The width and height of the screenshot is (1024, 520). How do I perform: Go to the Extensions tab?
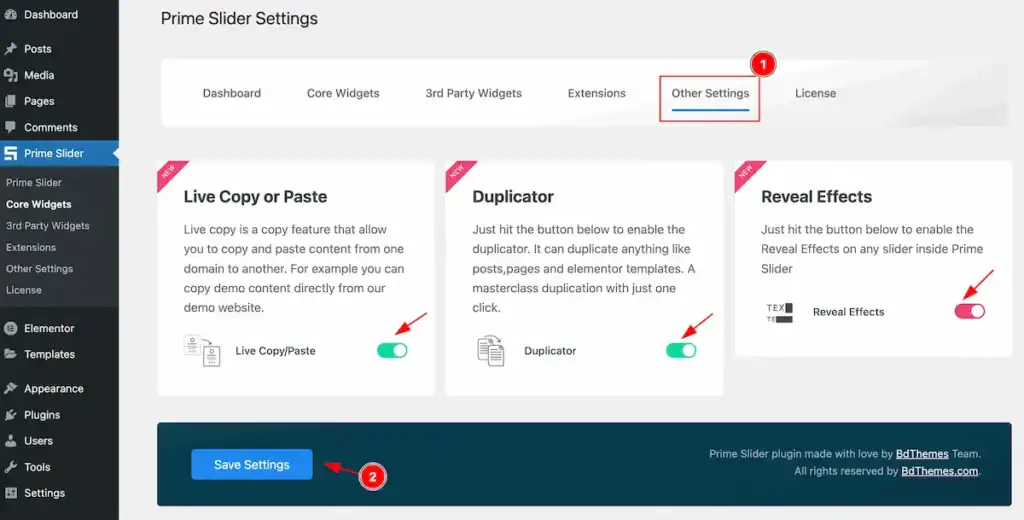point(596,93)
